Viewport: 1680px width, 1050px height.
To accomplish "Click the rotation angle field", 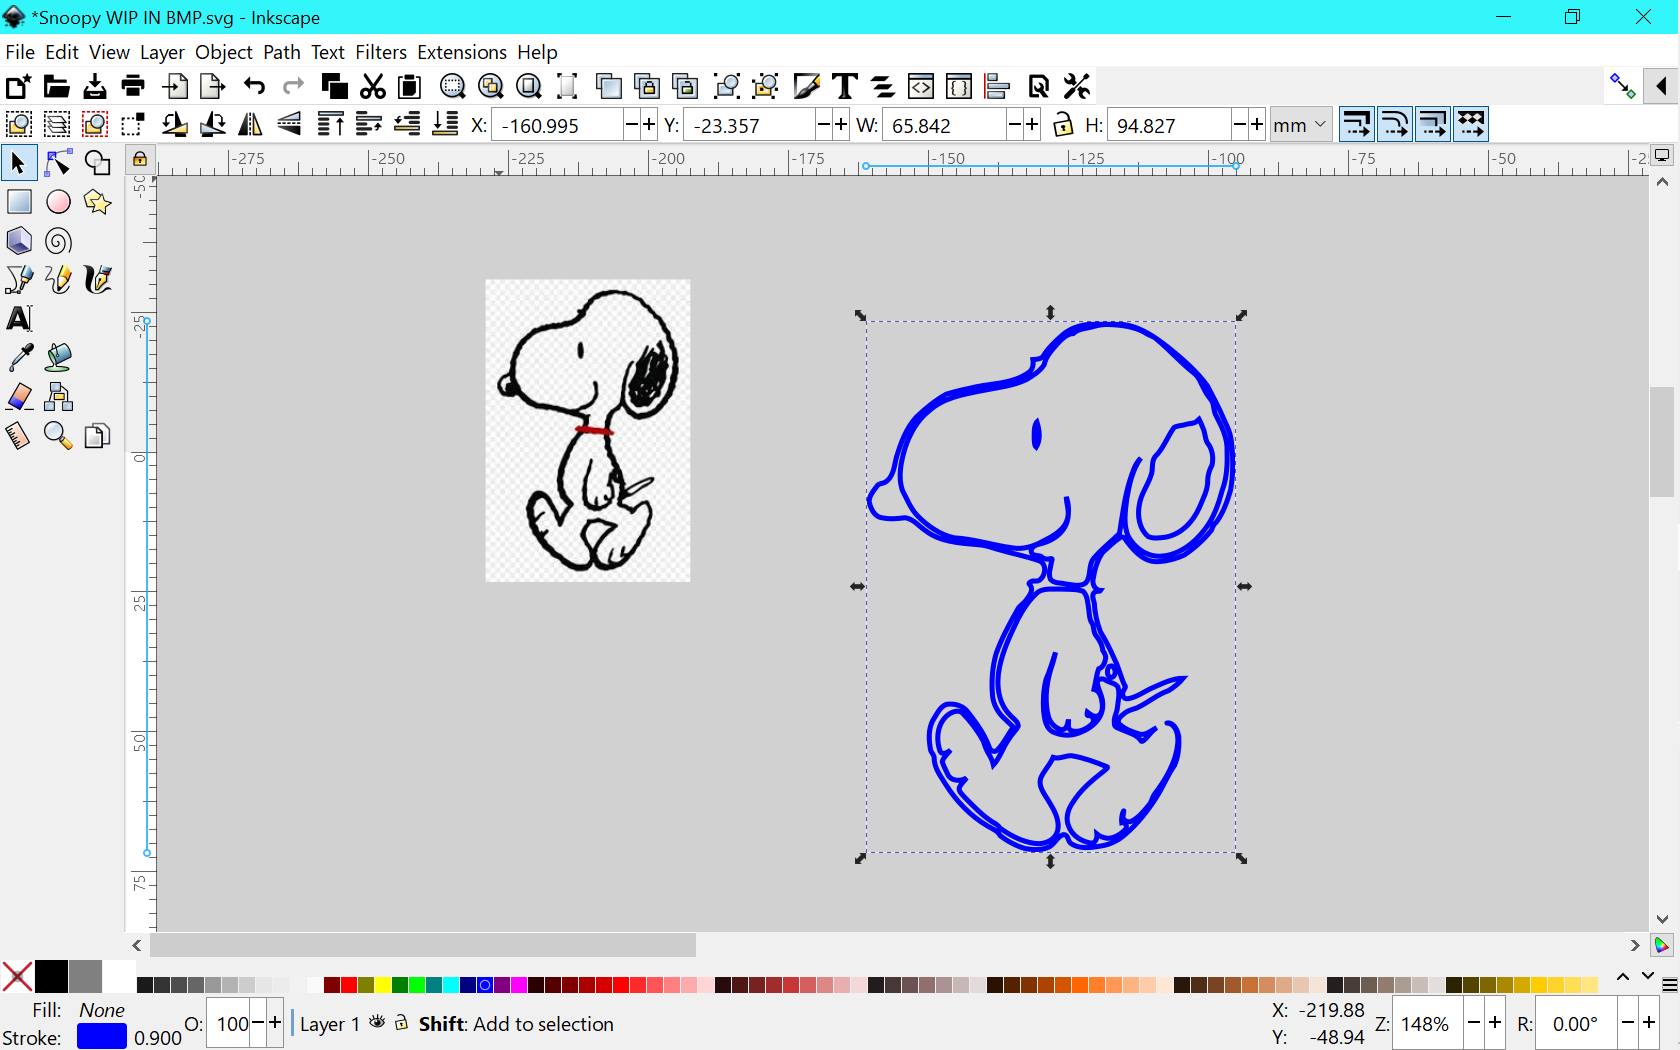I will [x=1577, y=1023].
